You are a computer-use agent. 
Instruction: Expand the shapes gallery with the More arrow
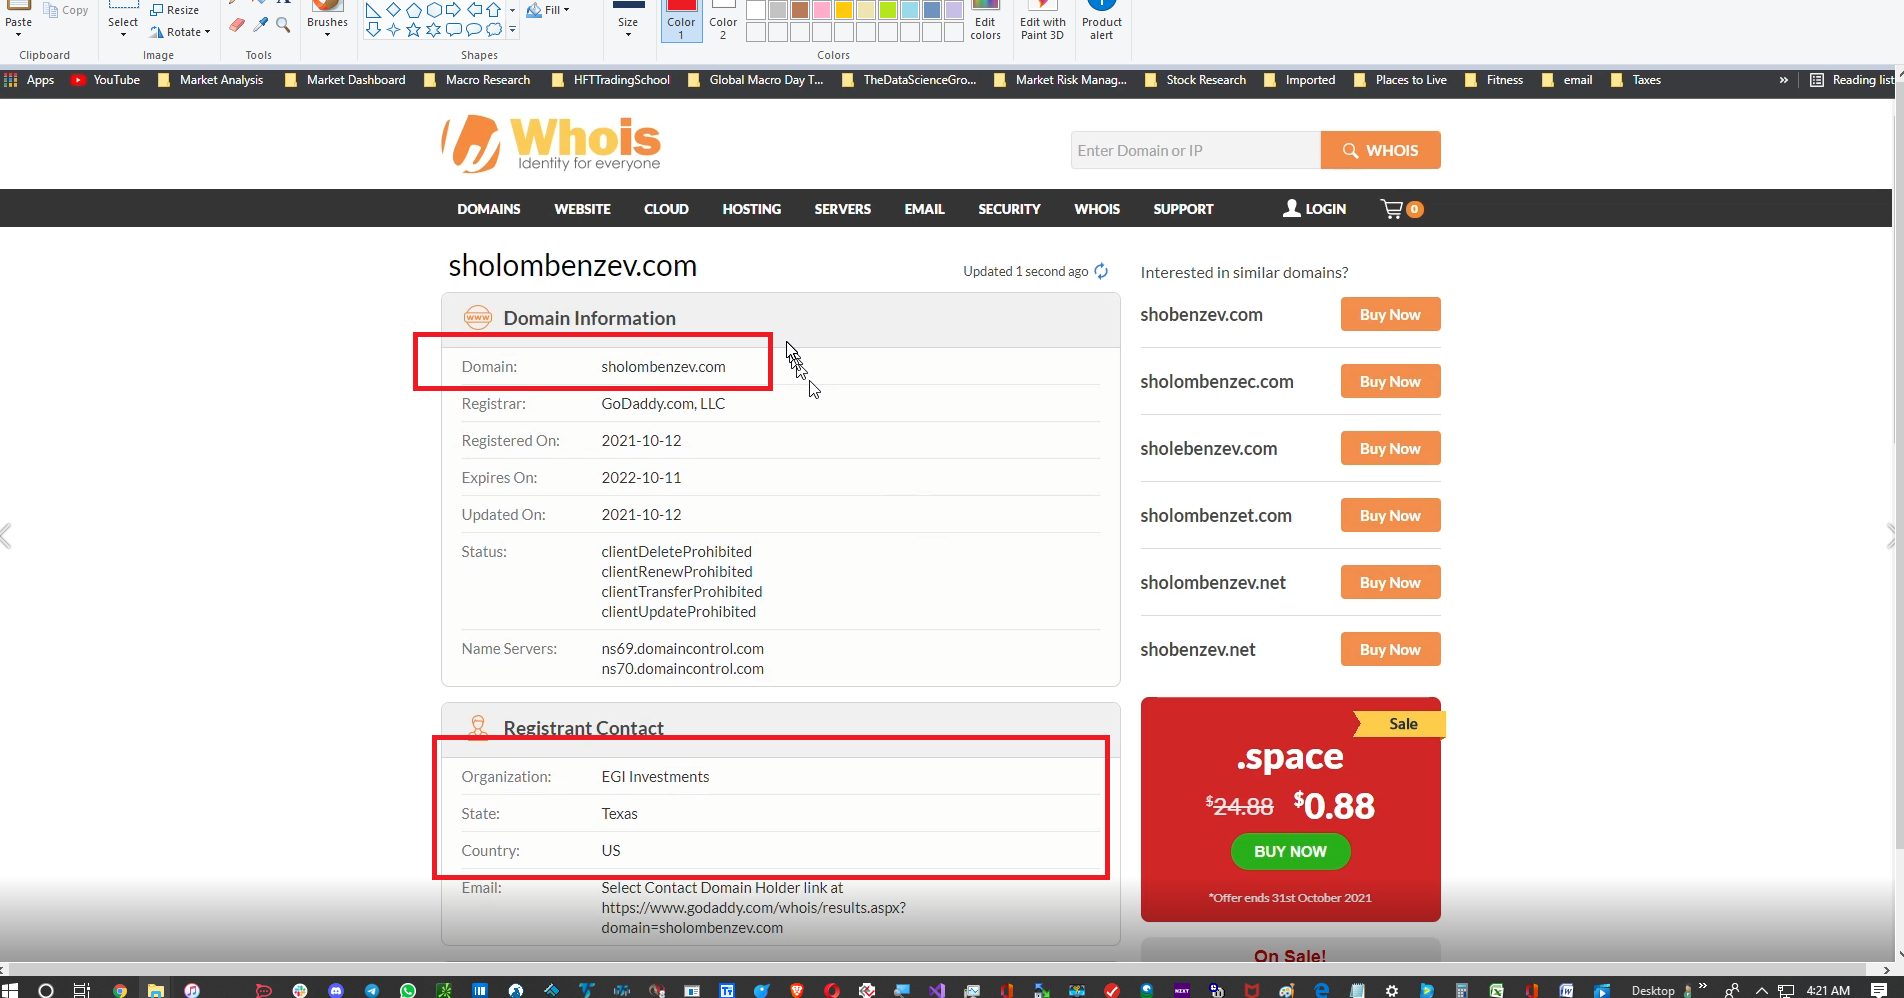[512, 31]
